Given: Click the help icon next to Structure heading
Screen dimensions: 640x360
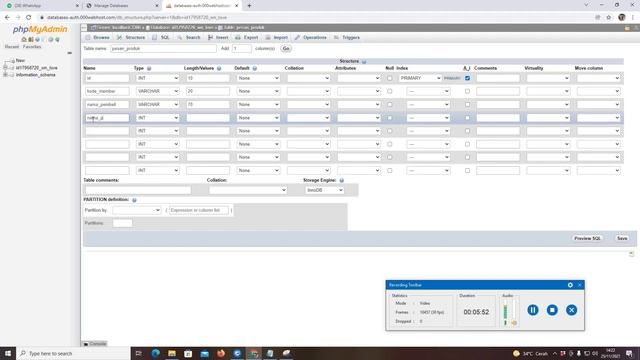Looking at the screenshot, I should [x=364, y=61].
